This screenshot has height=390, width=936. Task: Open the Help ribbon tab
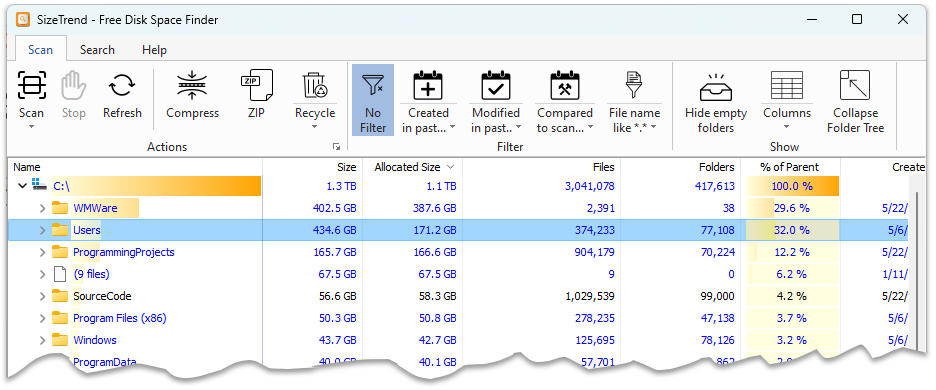(x=154, y=50)
